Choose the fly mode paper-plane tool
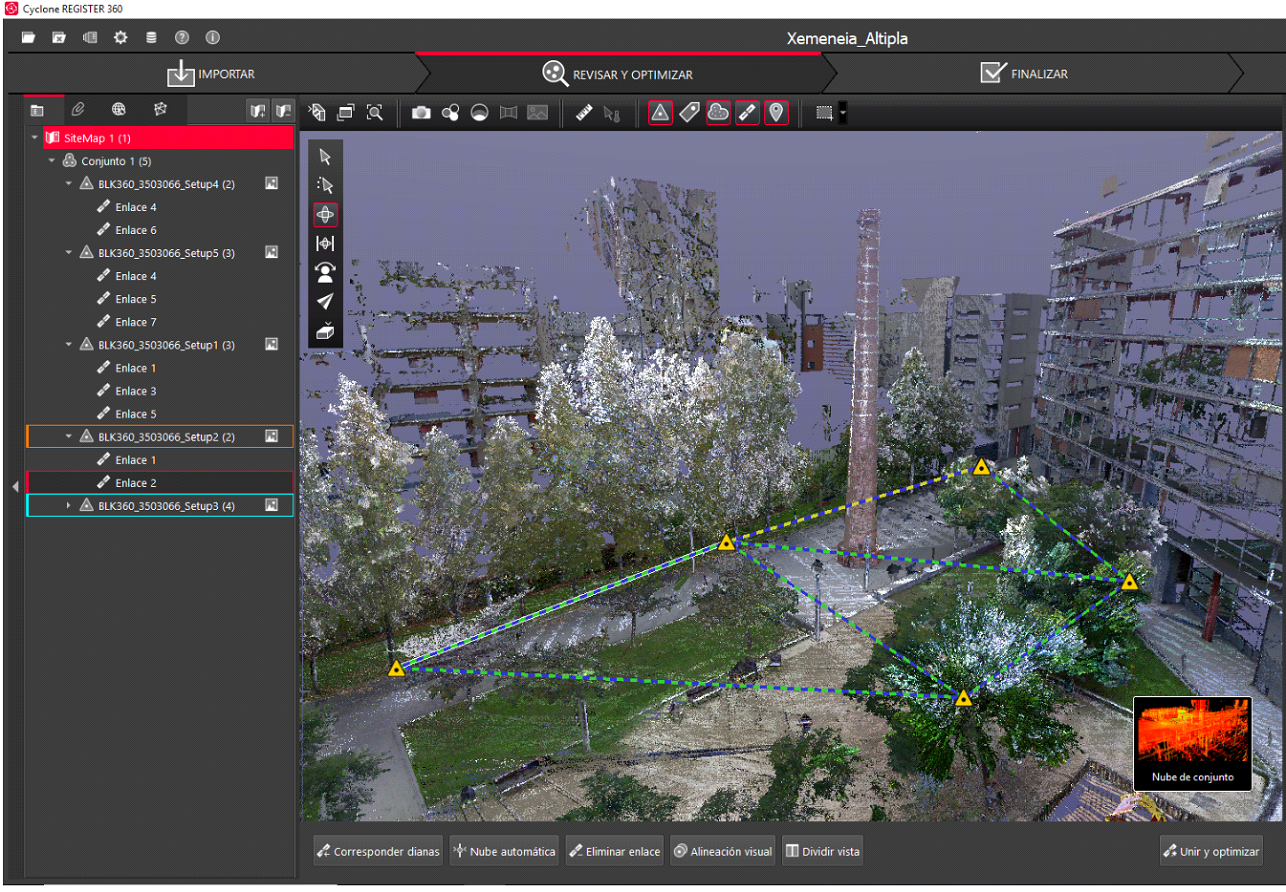This screenshot has width=1286, height=892. [x=325, y=301]
